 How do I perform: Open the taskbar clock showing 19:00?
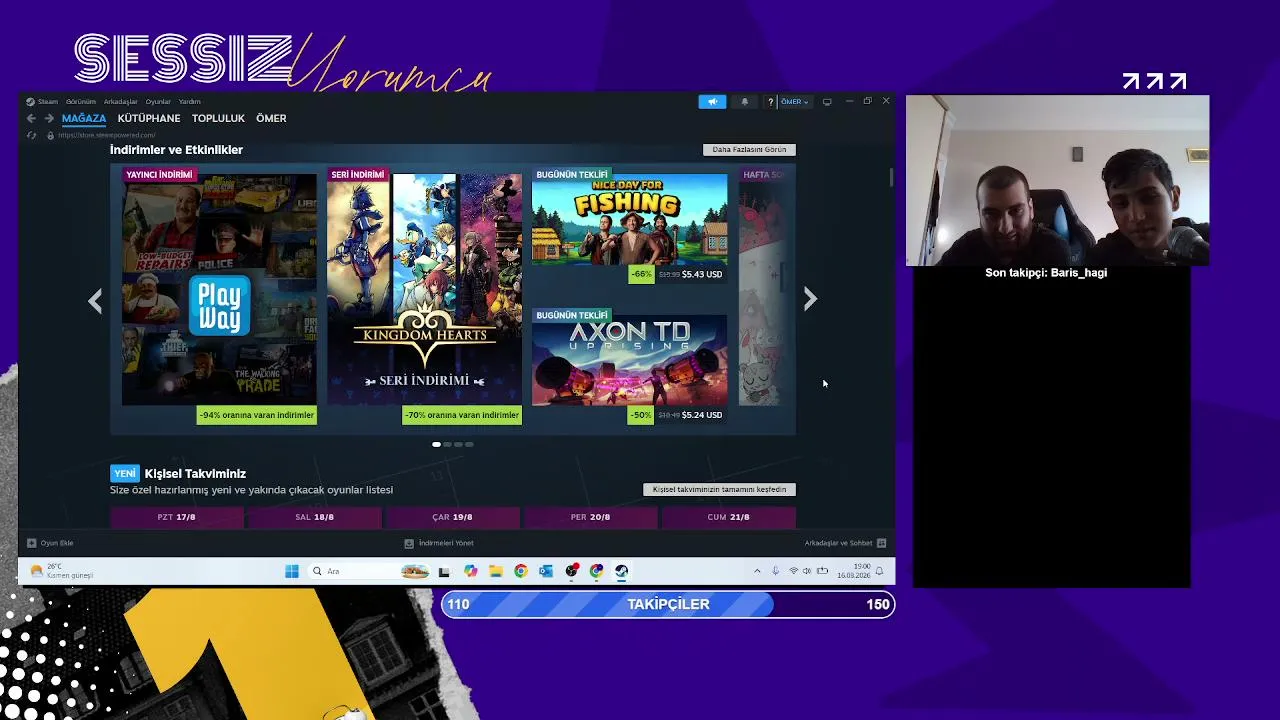click(852, 571)
